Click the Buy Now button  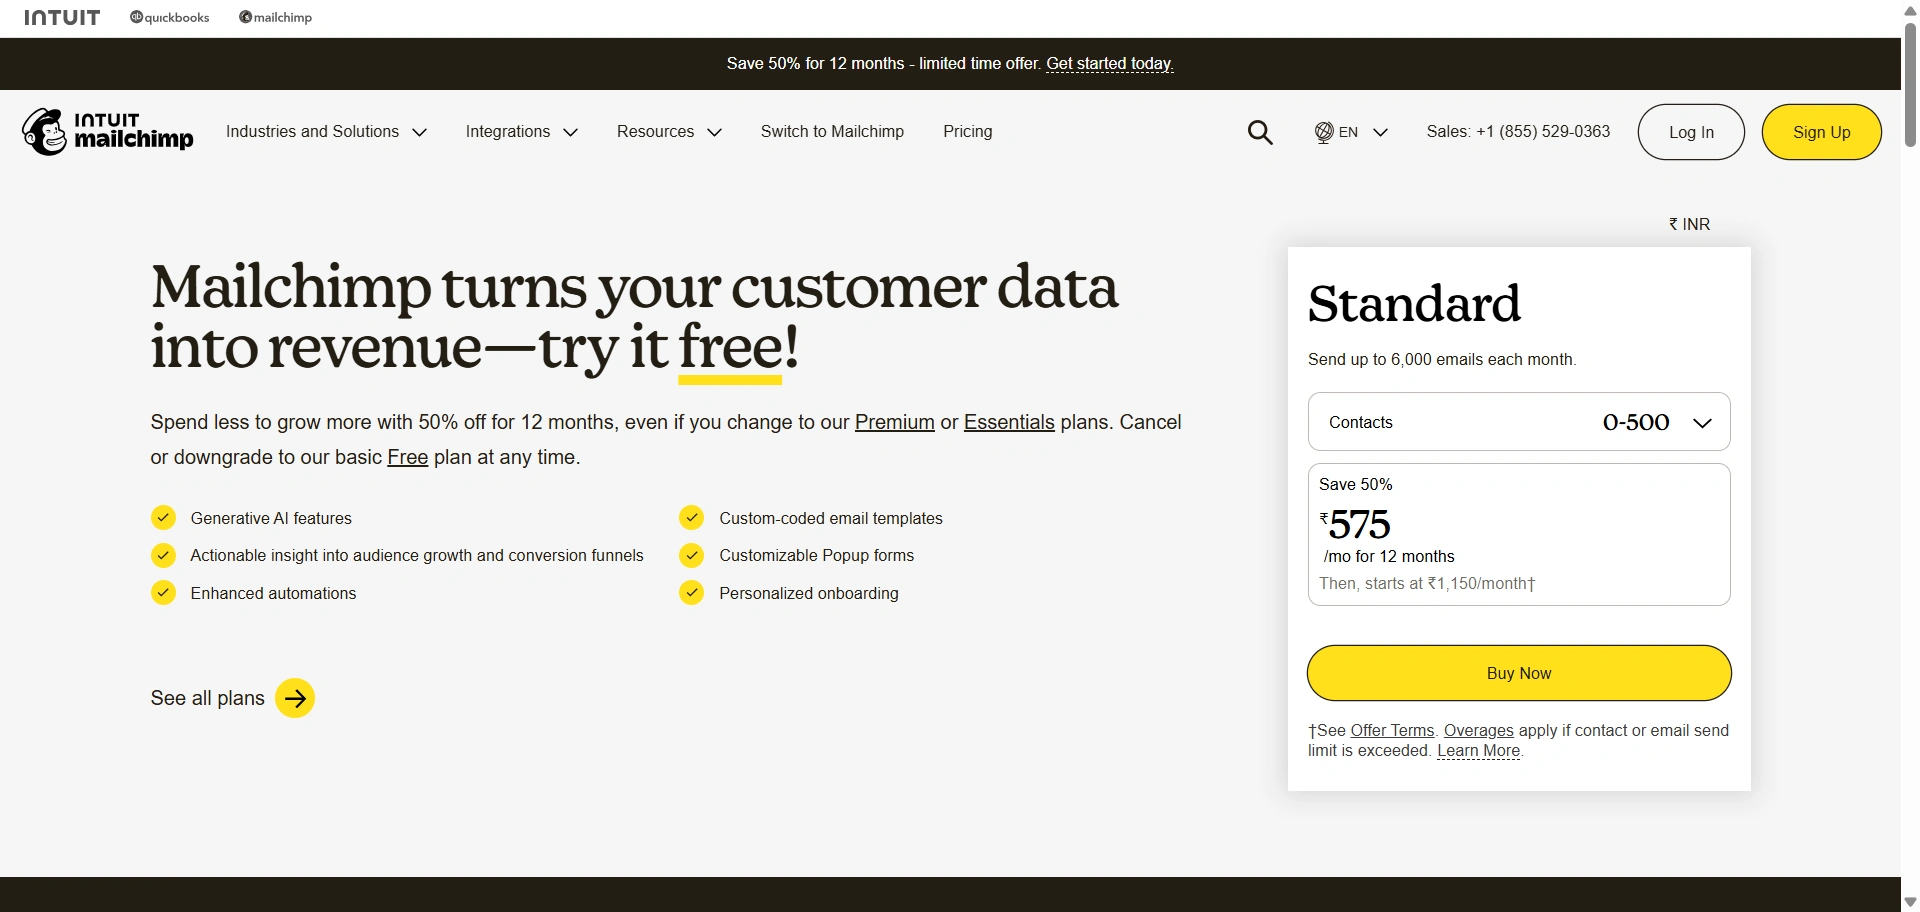coord(1519,673)
